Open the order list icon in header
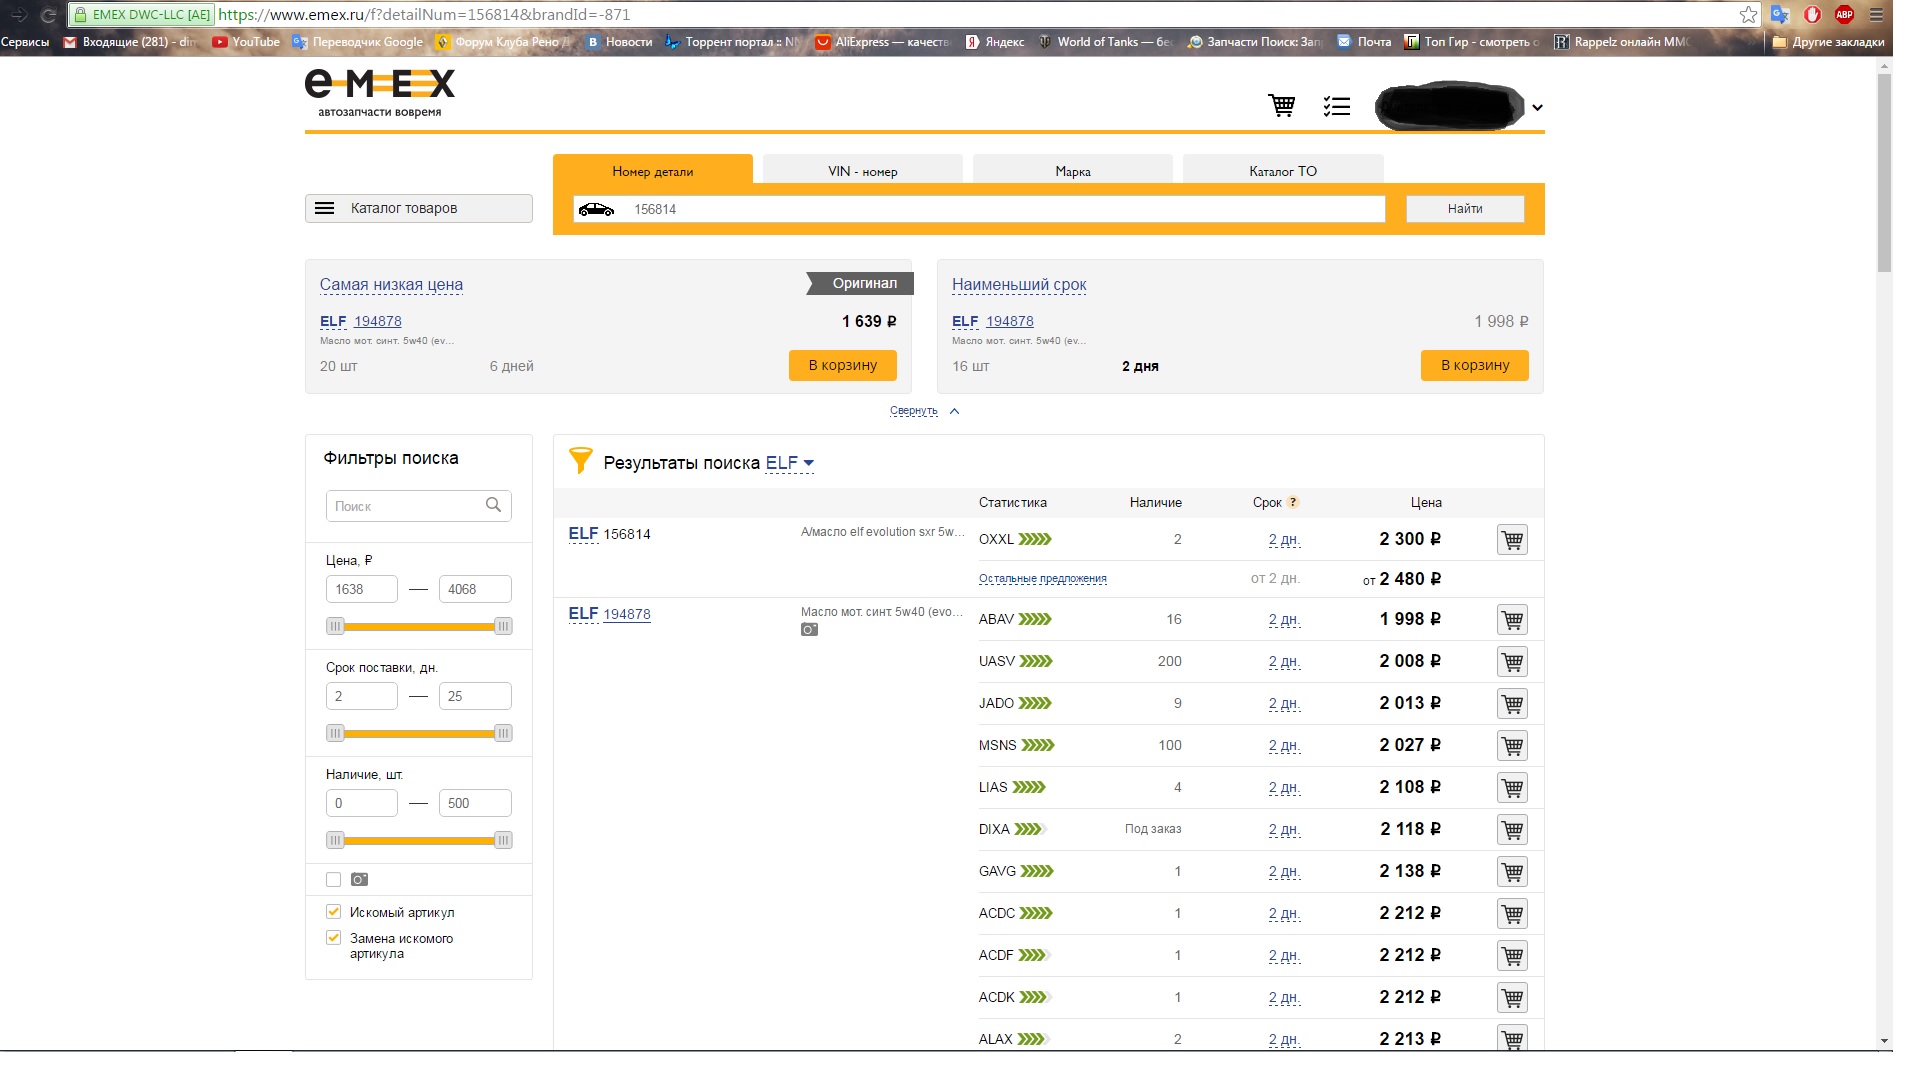Screen dimensions: 1920x1080 [1336, 106]
